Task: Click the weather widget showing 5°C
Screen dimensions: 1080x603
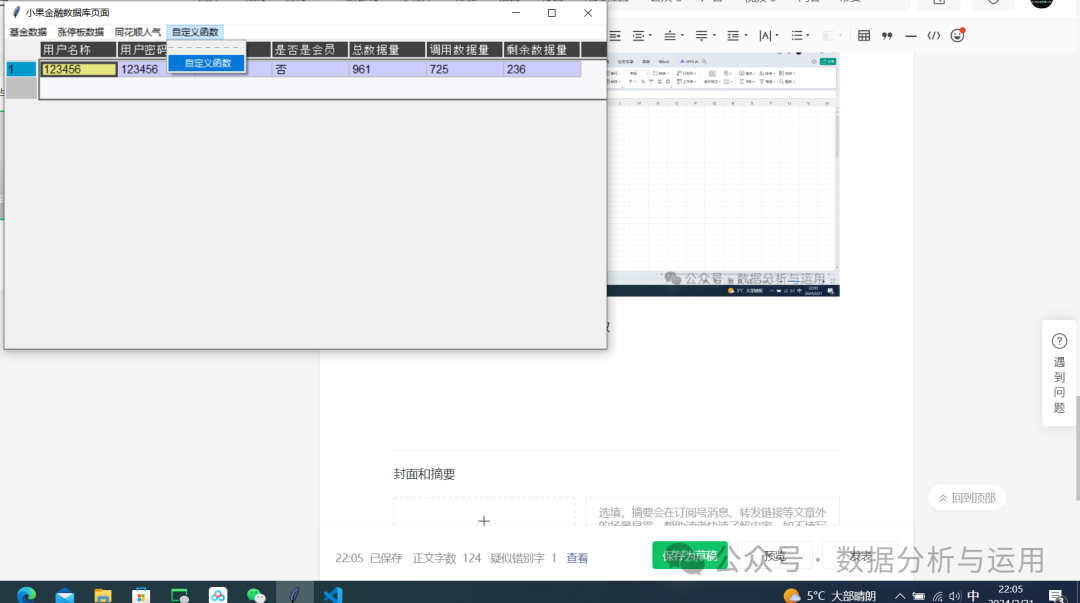Action: coord(830,595)
